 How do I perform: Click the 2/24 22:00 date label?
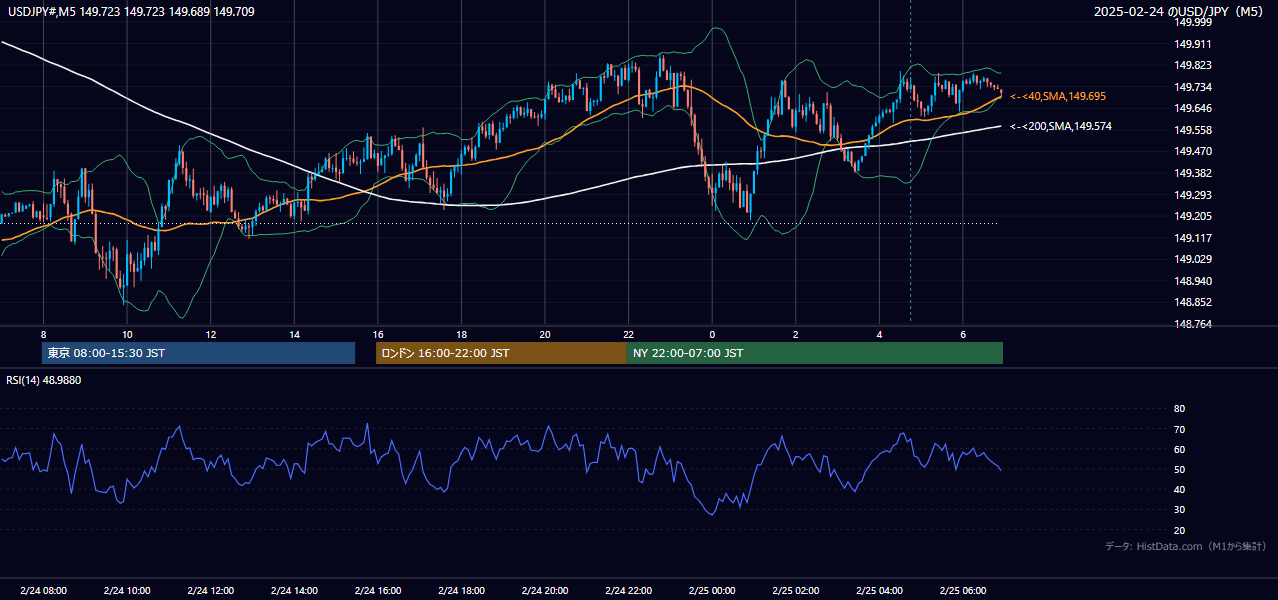tap(628, 591)
